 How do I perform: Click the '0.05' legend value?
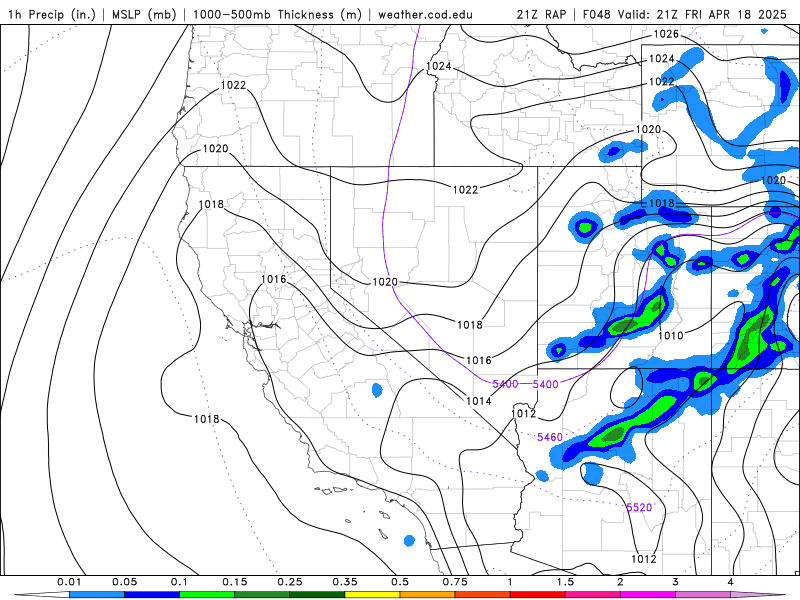tap(124, 582)
